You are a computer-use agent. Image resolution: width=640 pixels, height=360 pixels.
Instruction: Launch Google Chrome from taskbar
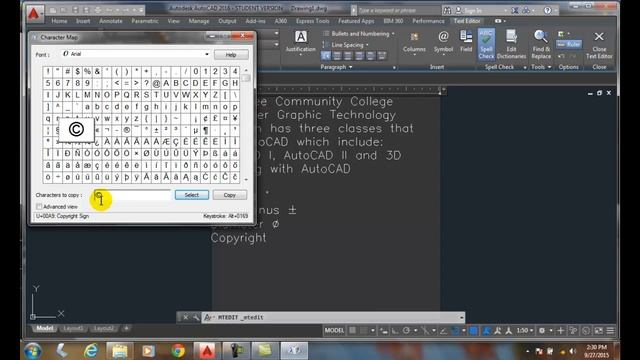(x=178, y=351)
